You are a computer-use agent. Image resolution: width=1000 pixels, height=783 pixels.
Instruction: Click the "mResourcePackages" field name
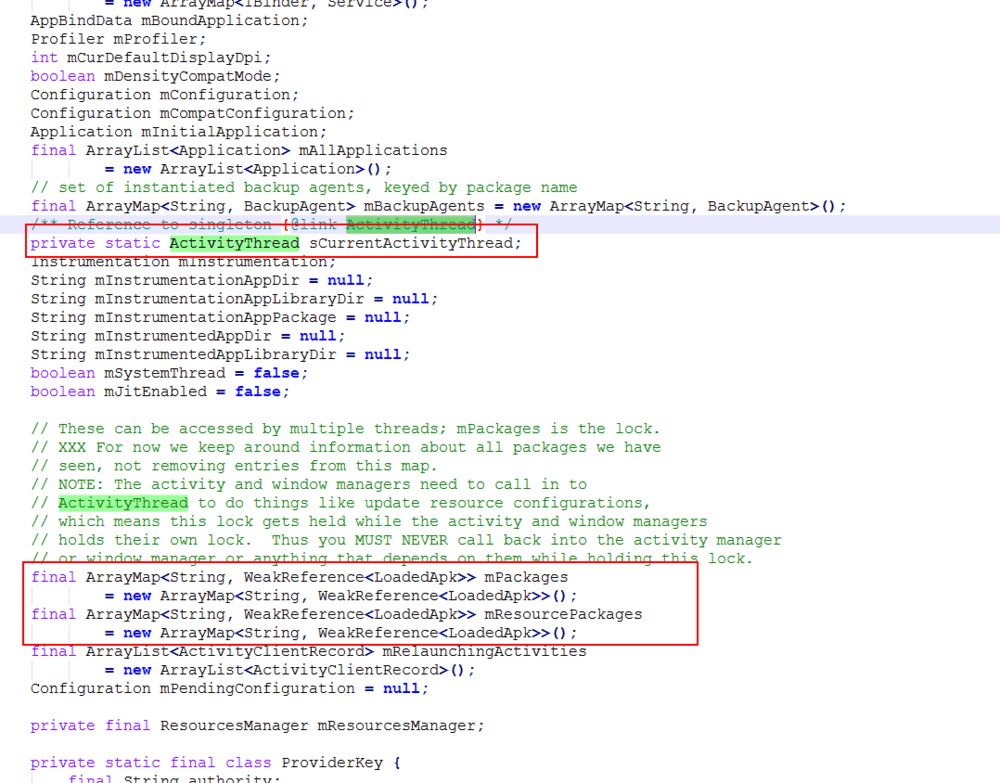tap(563, 614)
